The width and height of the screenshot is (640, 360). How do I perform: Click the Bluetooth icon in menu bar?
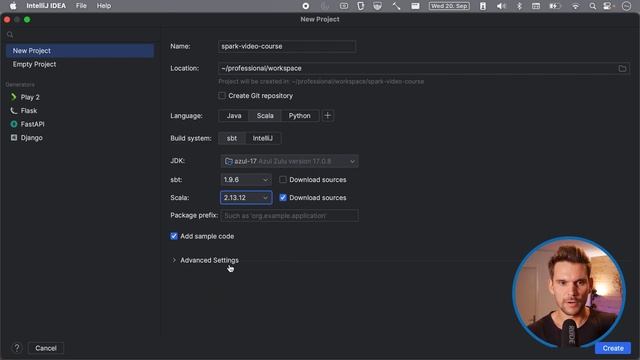(x=519, y=6)
